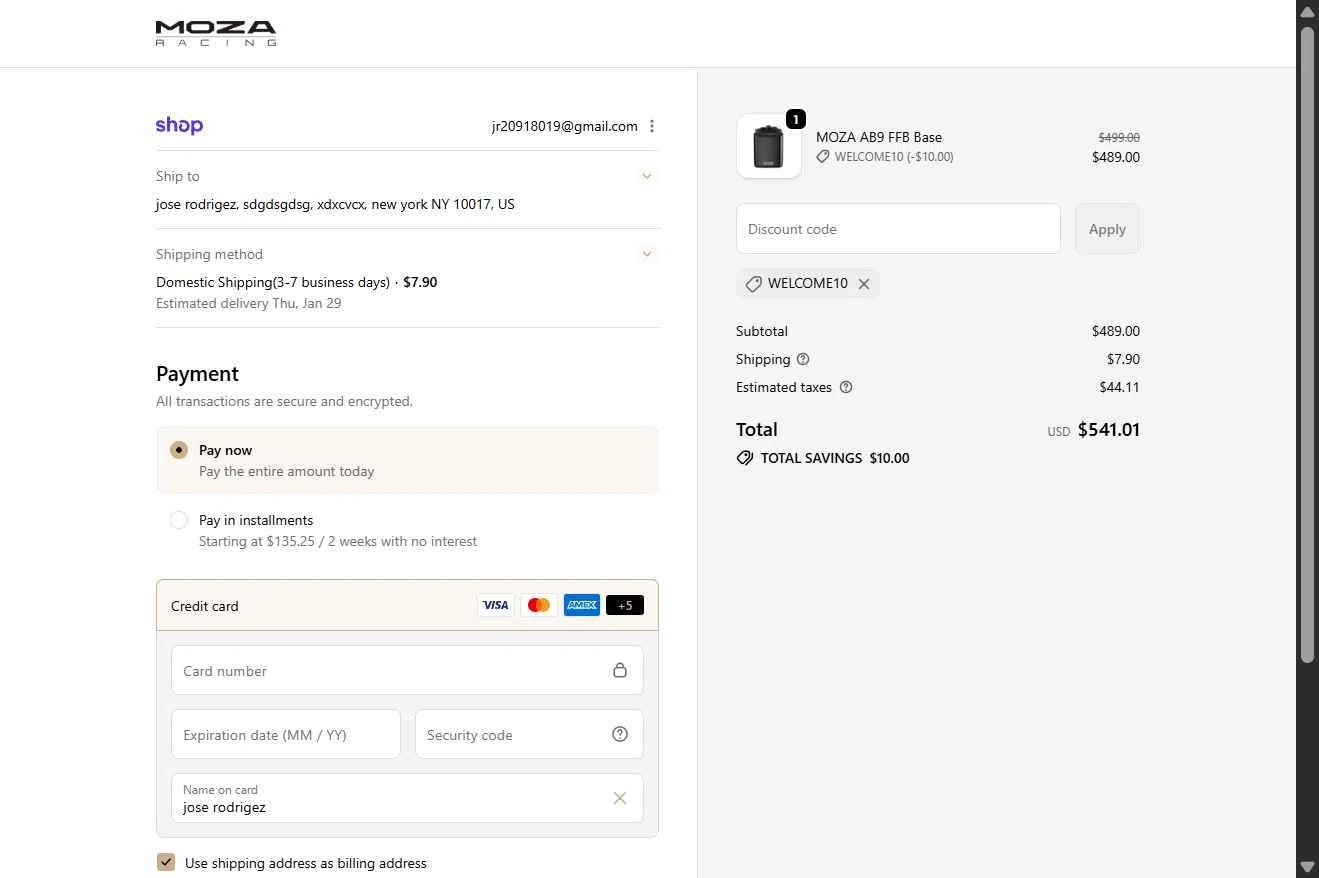Click the lock icon in Card number
Image resolution: width=1319 pixels, height=878 pixels.
coord(620,670)
